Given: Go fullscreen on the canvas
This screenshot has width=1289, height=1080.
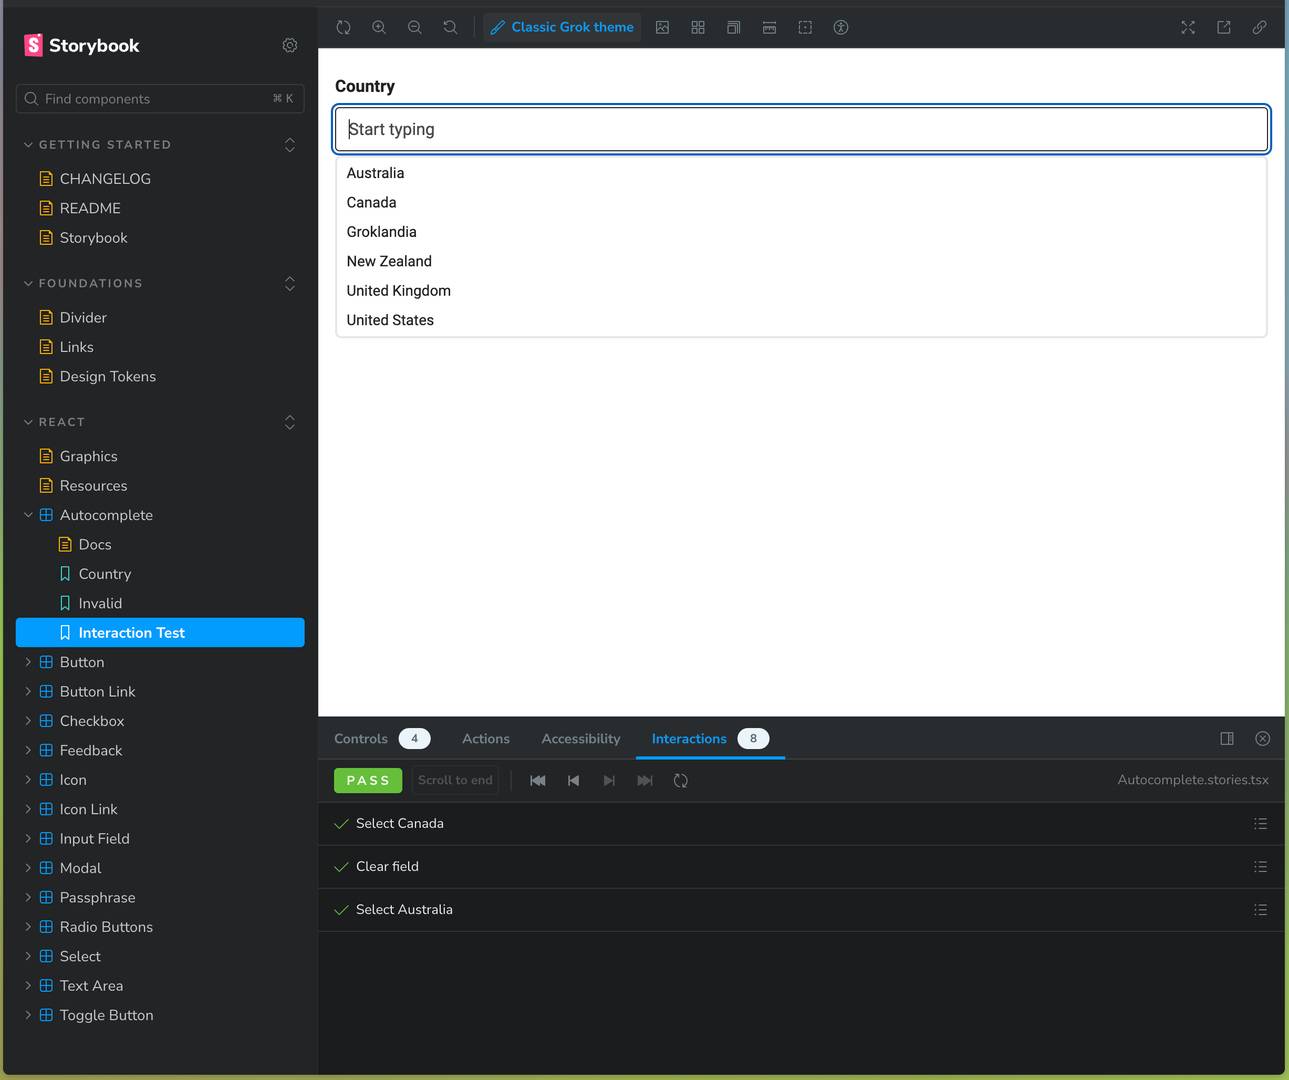Looking at the screenshot, I should coord(1187,27).
